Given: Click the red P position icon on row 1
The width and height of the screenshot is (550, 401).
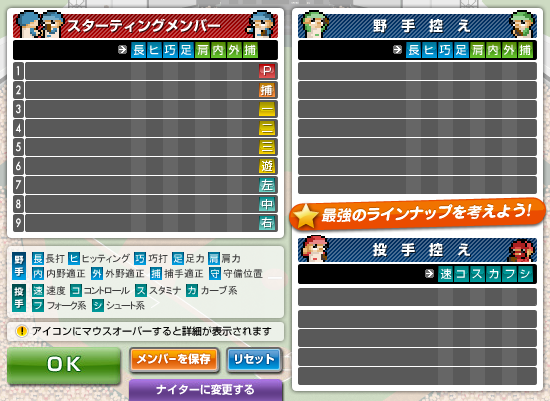Looking at the screenshot, I should (x=267, y=71).
